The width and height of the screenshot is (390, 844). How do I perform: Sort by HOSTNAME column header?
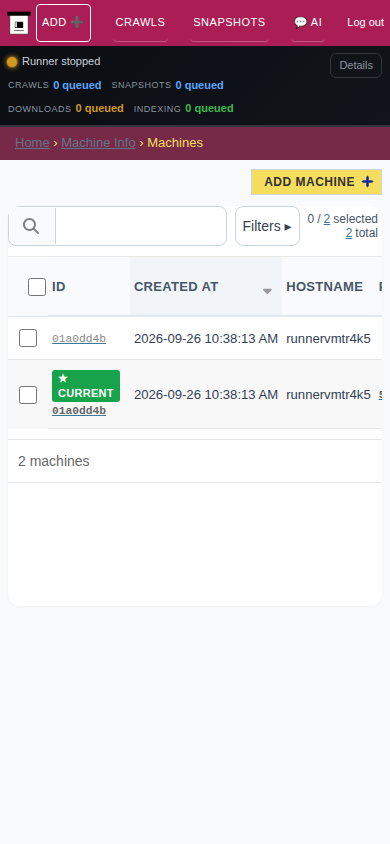tap(324, 287)
